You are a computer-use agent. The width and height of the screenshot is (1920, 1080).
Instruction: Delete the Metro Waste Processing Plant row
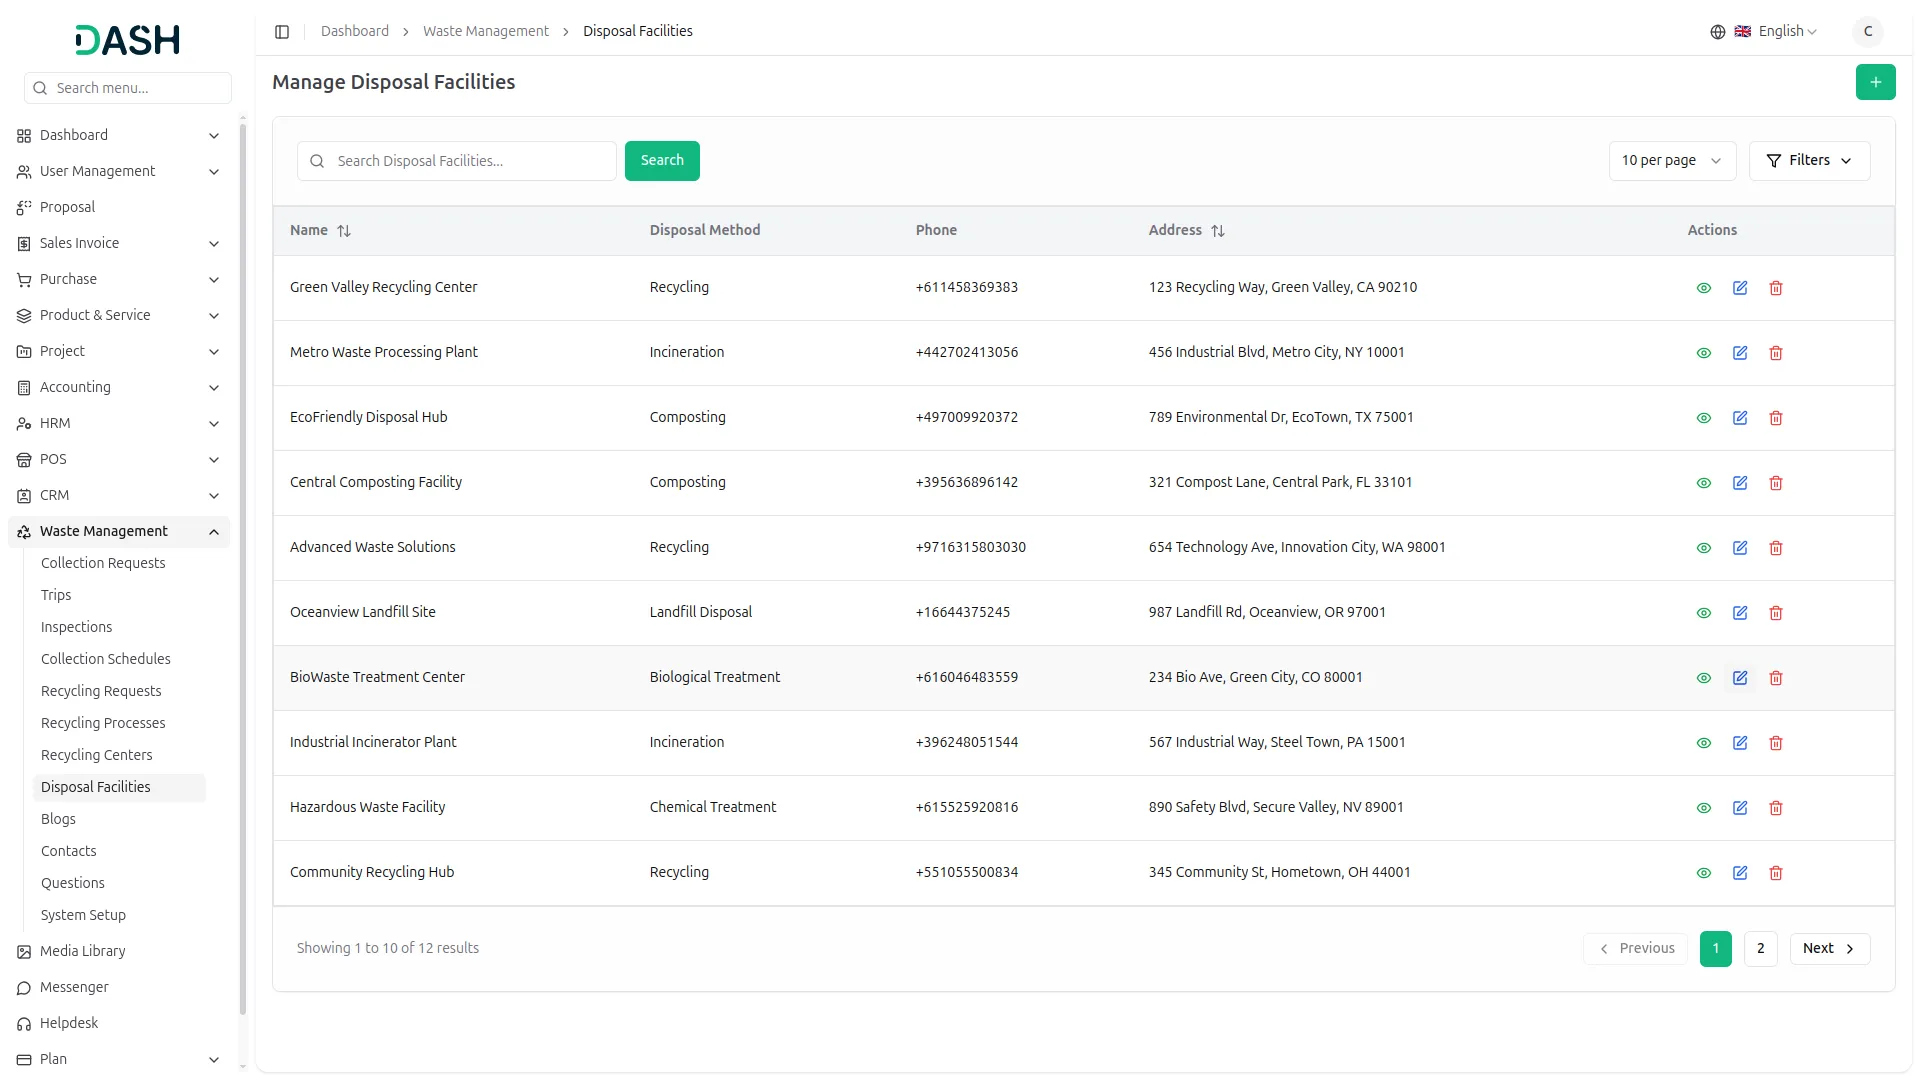pos(1776,353)
